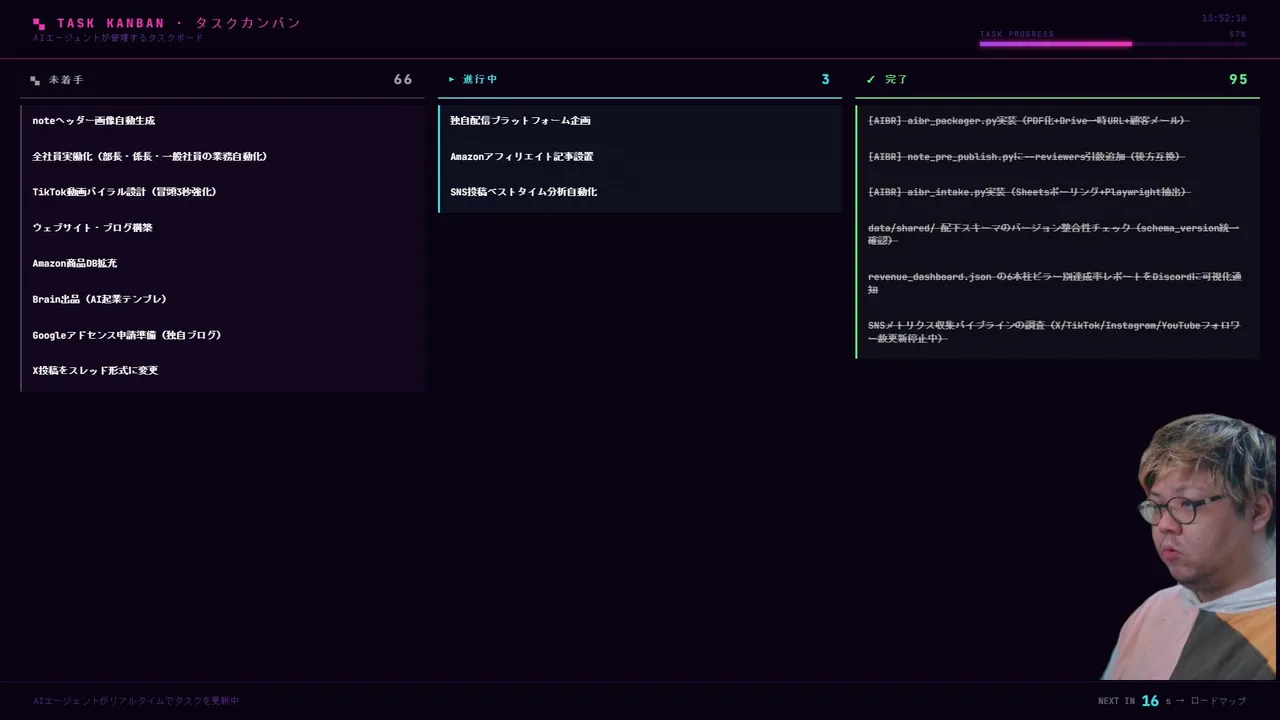Click the 未着手 count 66
The height and width of the screenshot is (720, 1280).
[403, 79]
